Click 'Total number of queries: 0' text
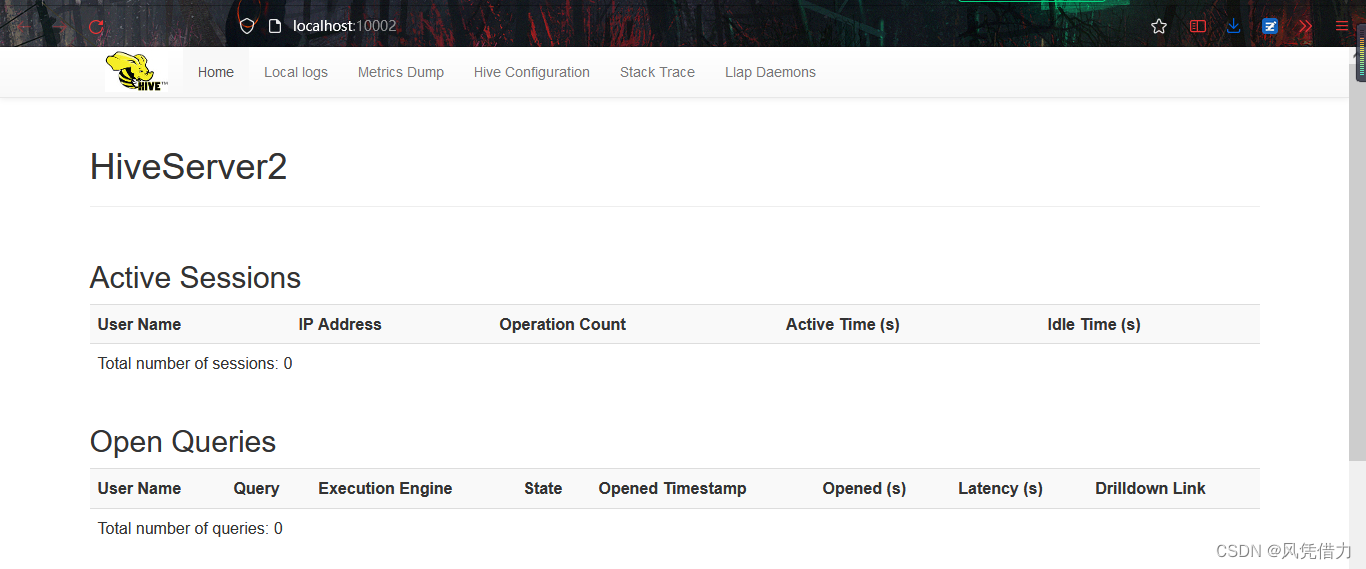Screen dimensions: 1366x569 click(190, 528)
